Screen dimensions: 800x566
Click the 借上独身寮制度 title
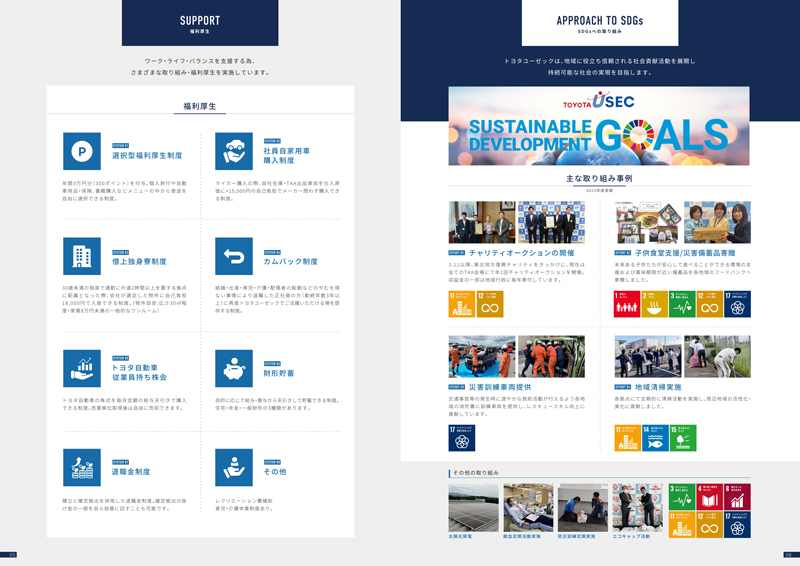[139, 261]
